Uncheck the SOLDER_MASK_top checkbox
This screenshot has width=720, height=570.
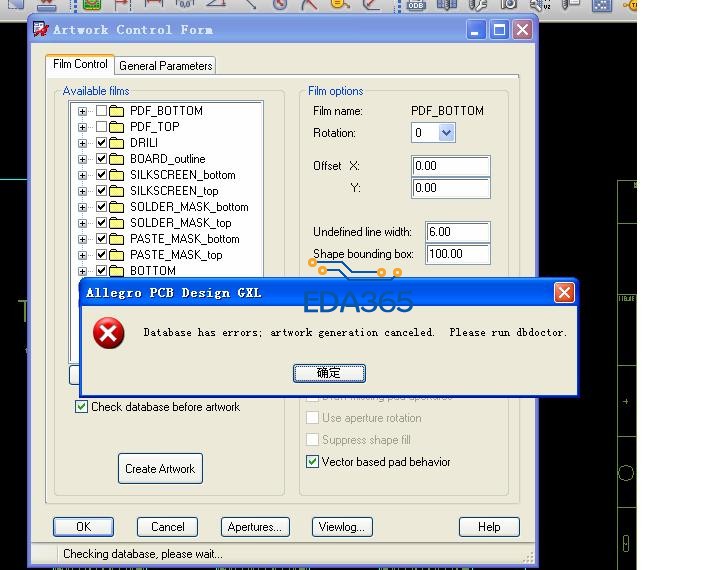click(101, 223)
